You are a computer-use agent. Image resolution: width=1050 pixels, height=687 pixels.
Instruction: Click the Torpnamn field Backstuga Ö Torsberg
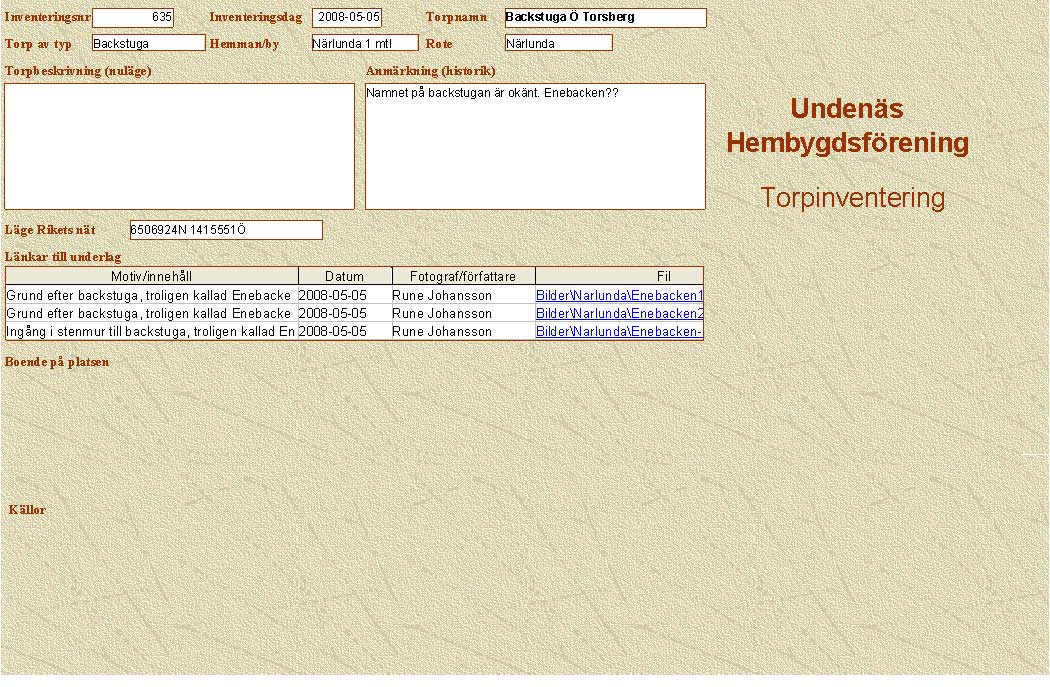(x=605, y=18)
